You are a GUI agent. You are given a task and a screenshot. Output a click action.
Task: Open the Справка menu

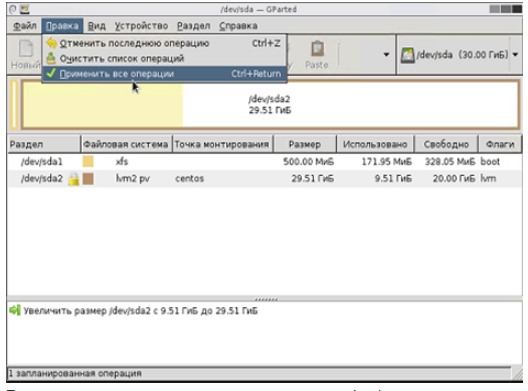238,26
